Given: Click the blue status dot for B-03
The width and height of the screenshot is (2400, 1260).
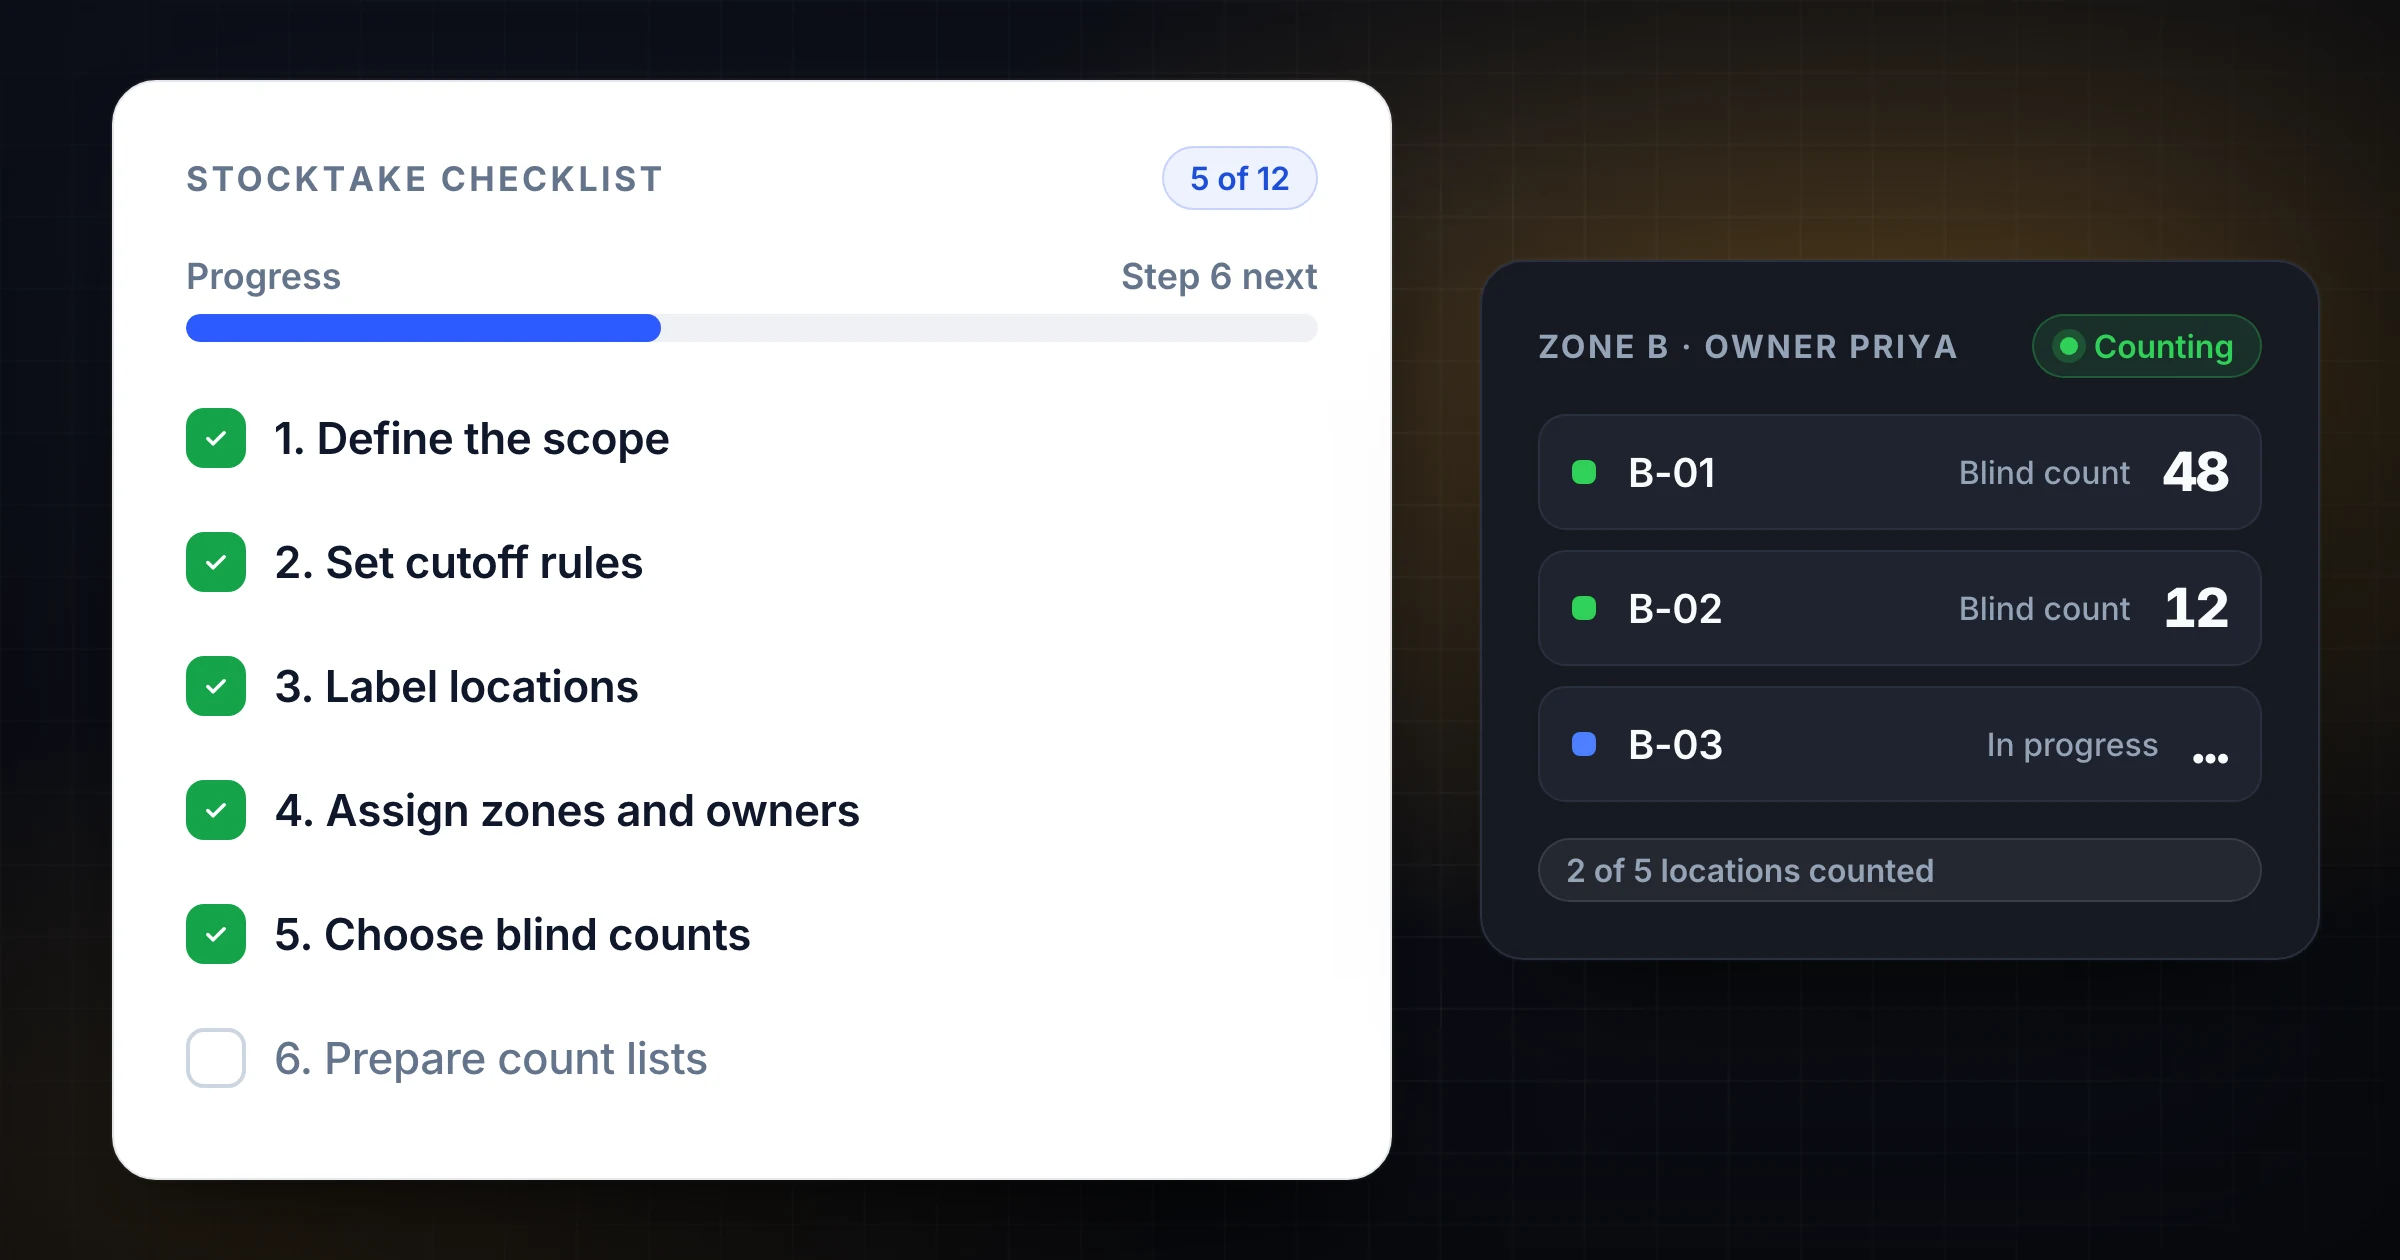Looking at the screenshot, I should (x=1584, y=744).
